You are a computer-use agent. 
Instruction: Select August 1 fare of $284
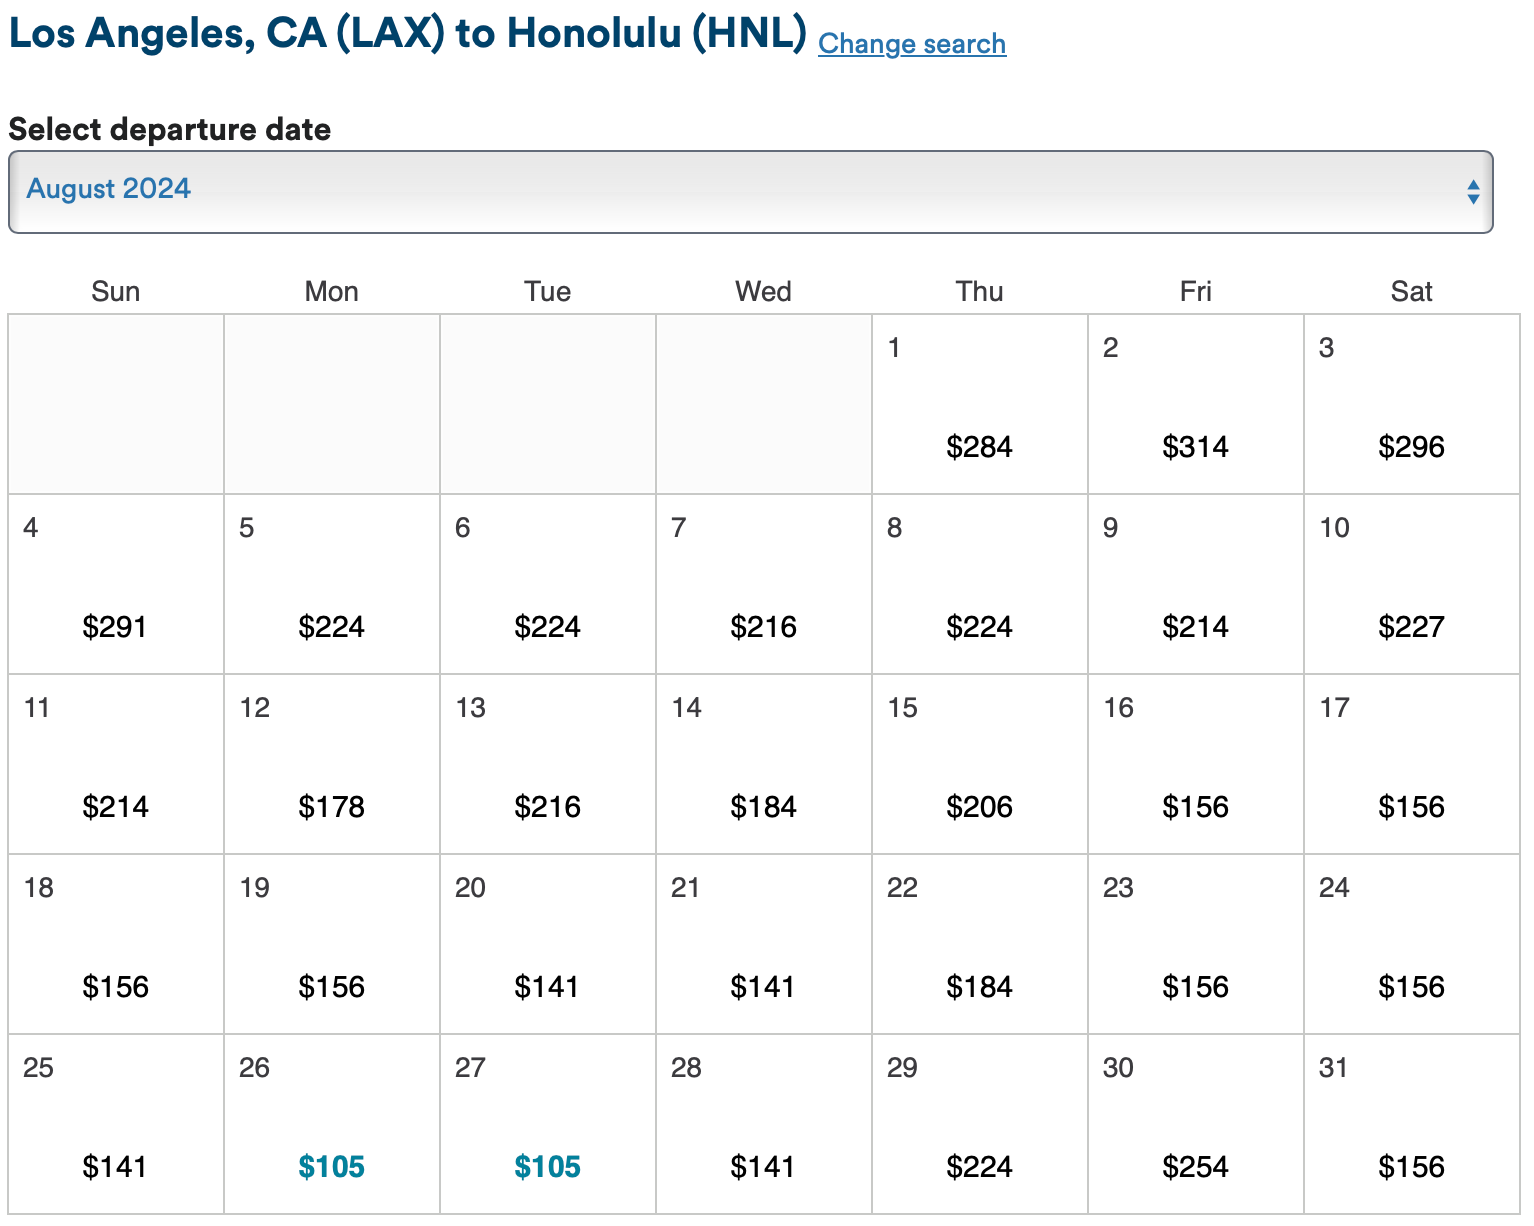click(x=979, y=446)
